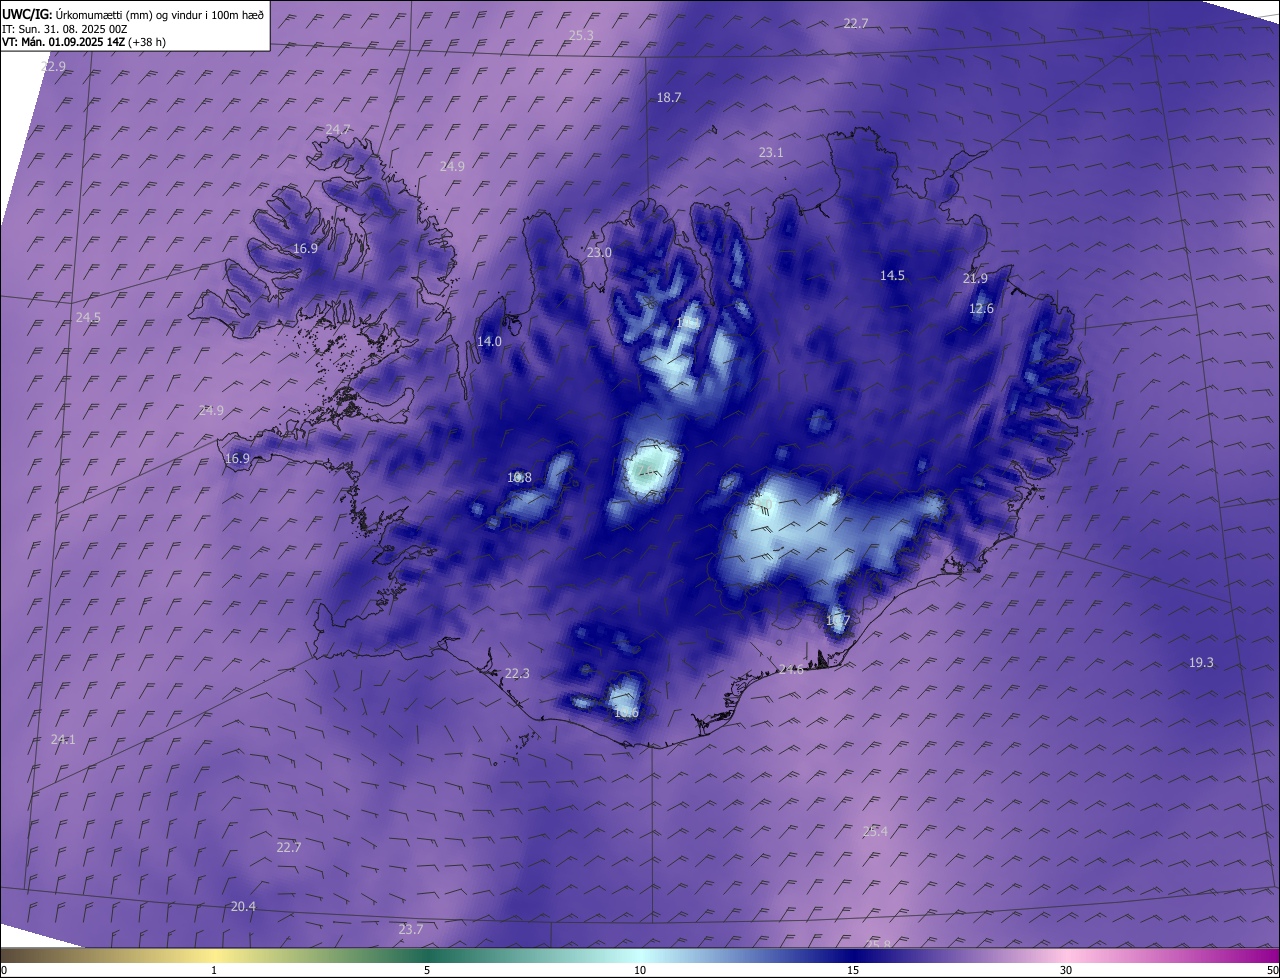Click the 23.1 value label
This screenshot has width=1280, height=978.
pos(771,152)
